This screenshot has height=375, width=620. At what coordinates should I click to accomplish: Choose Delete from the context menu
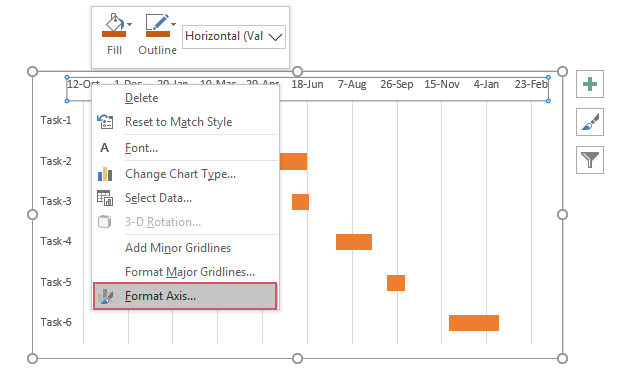tap(185, 98)
